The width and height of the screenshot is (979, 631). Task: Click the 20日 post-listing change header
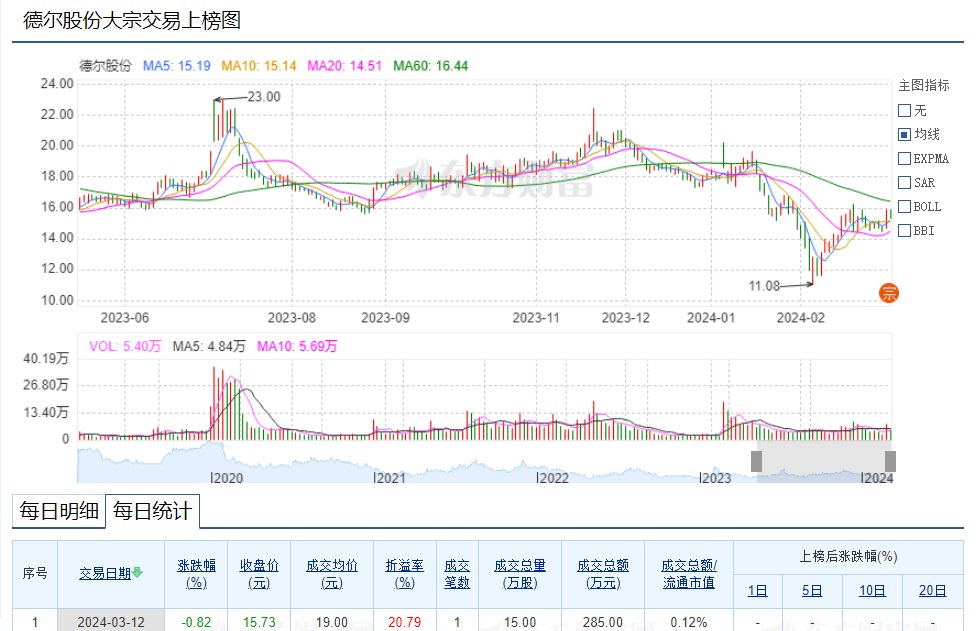pos(932,590)
